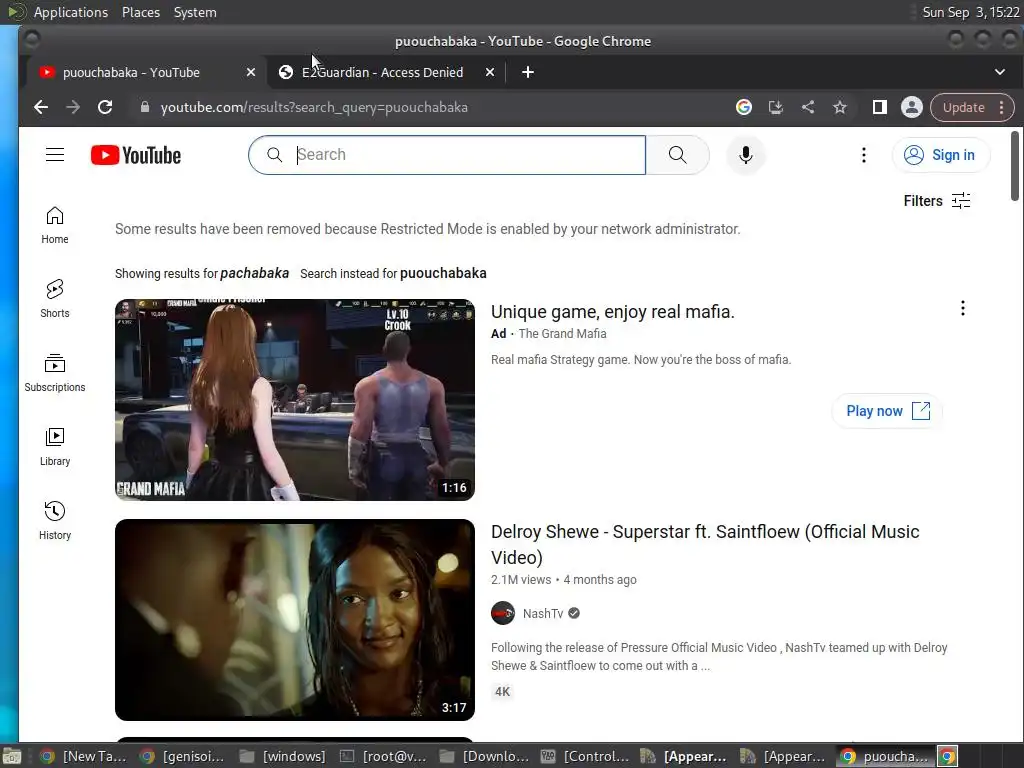Open Chrome profile avatar menu
1024x768 pixels.
912,107
